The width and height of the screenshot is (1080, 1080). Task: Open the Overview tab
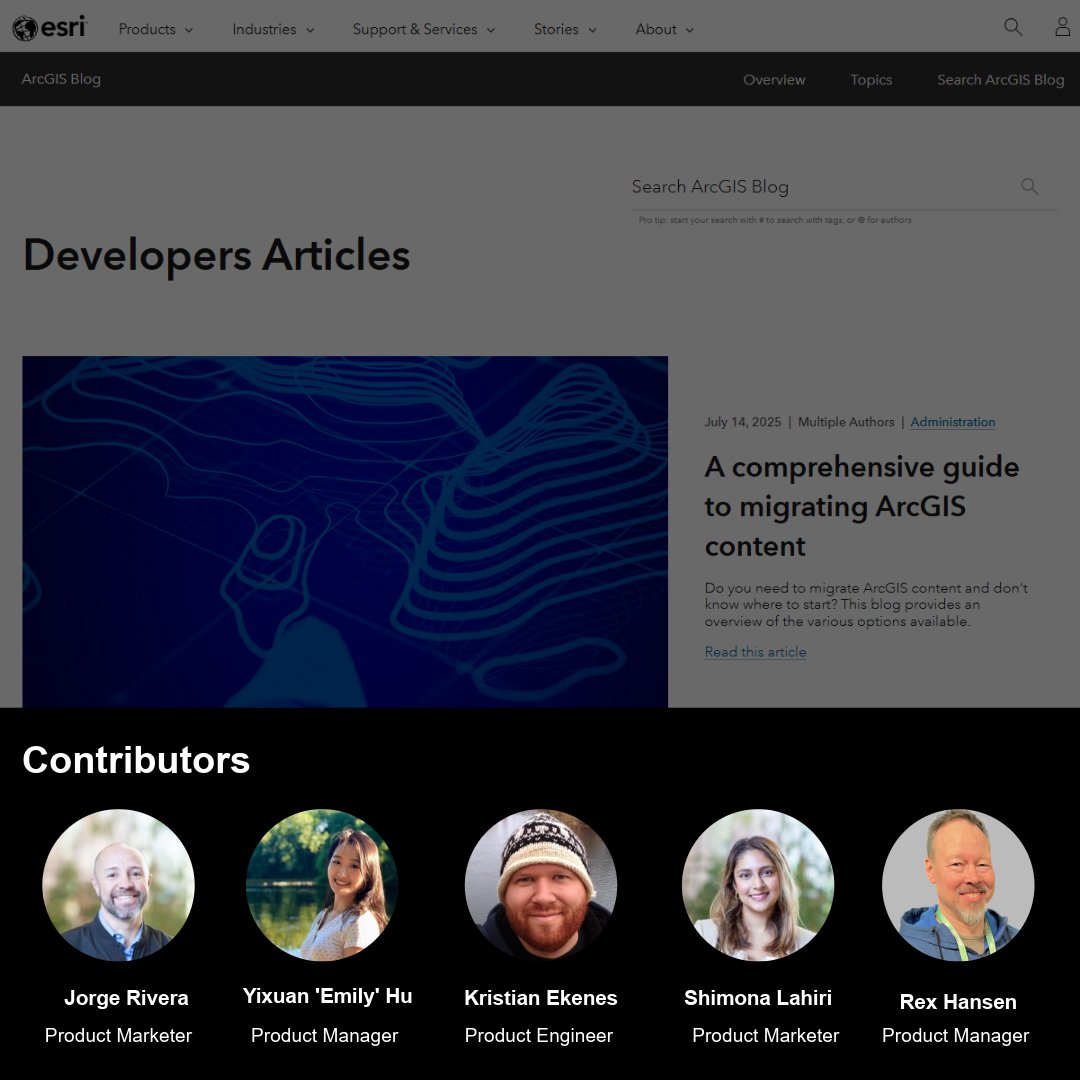point(773,80)
